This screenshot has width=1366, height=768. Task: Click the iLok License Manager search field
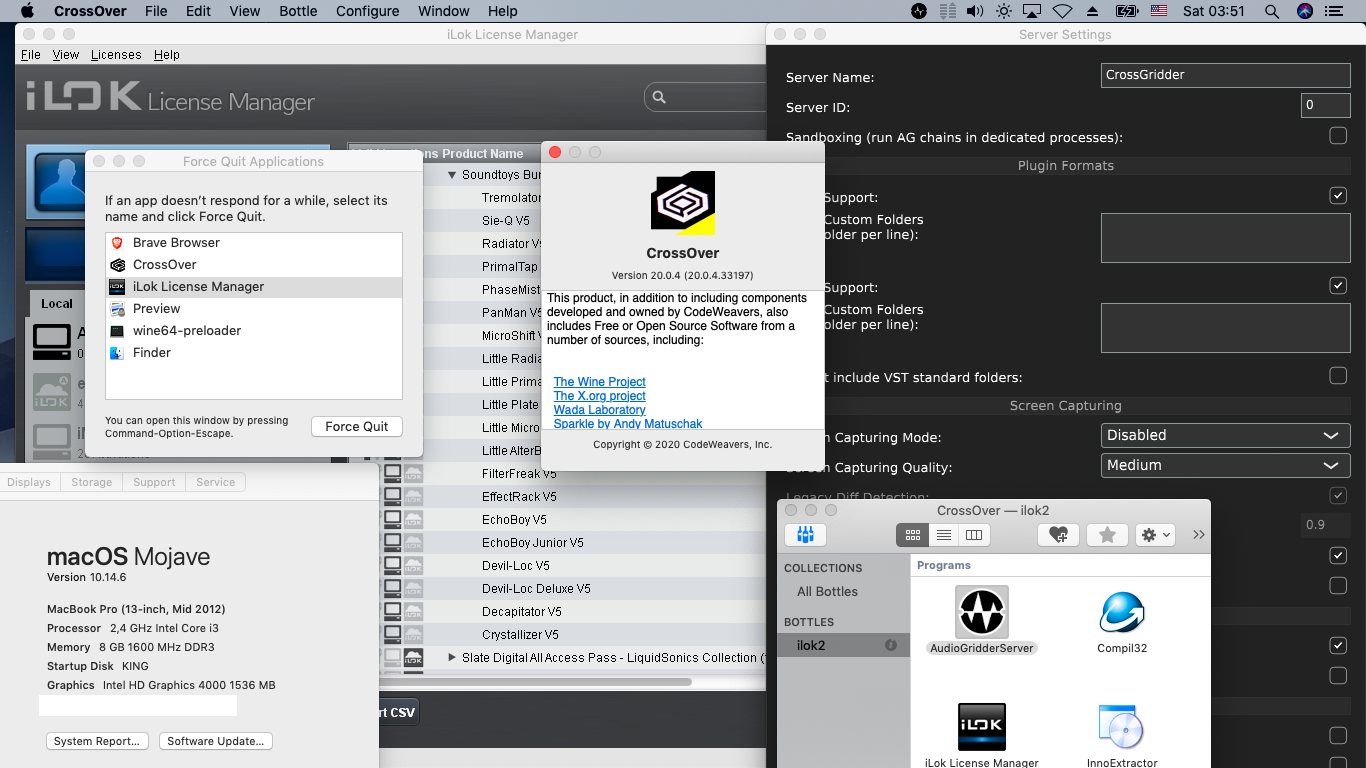(x=705, y=97)
